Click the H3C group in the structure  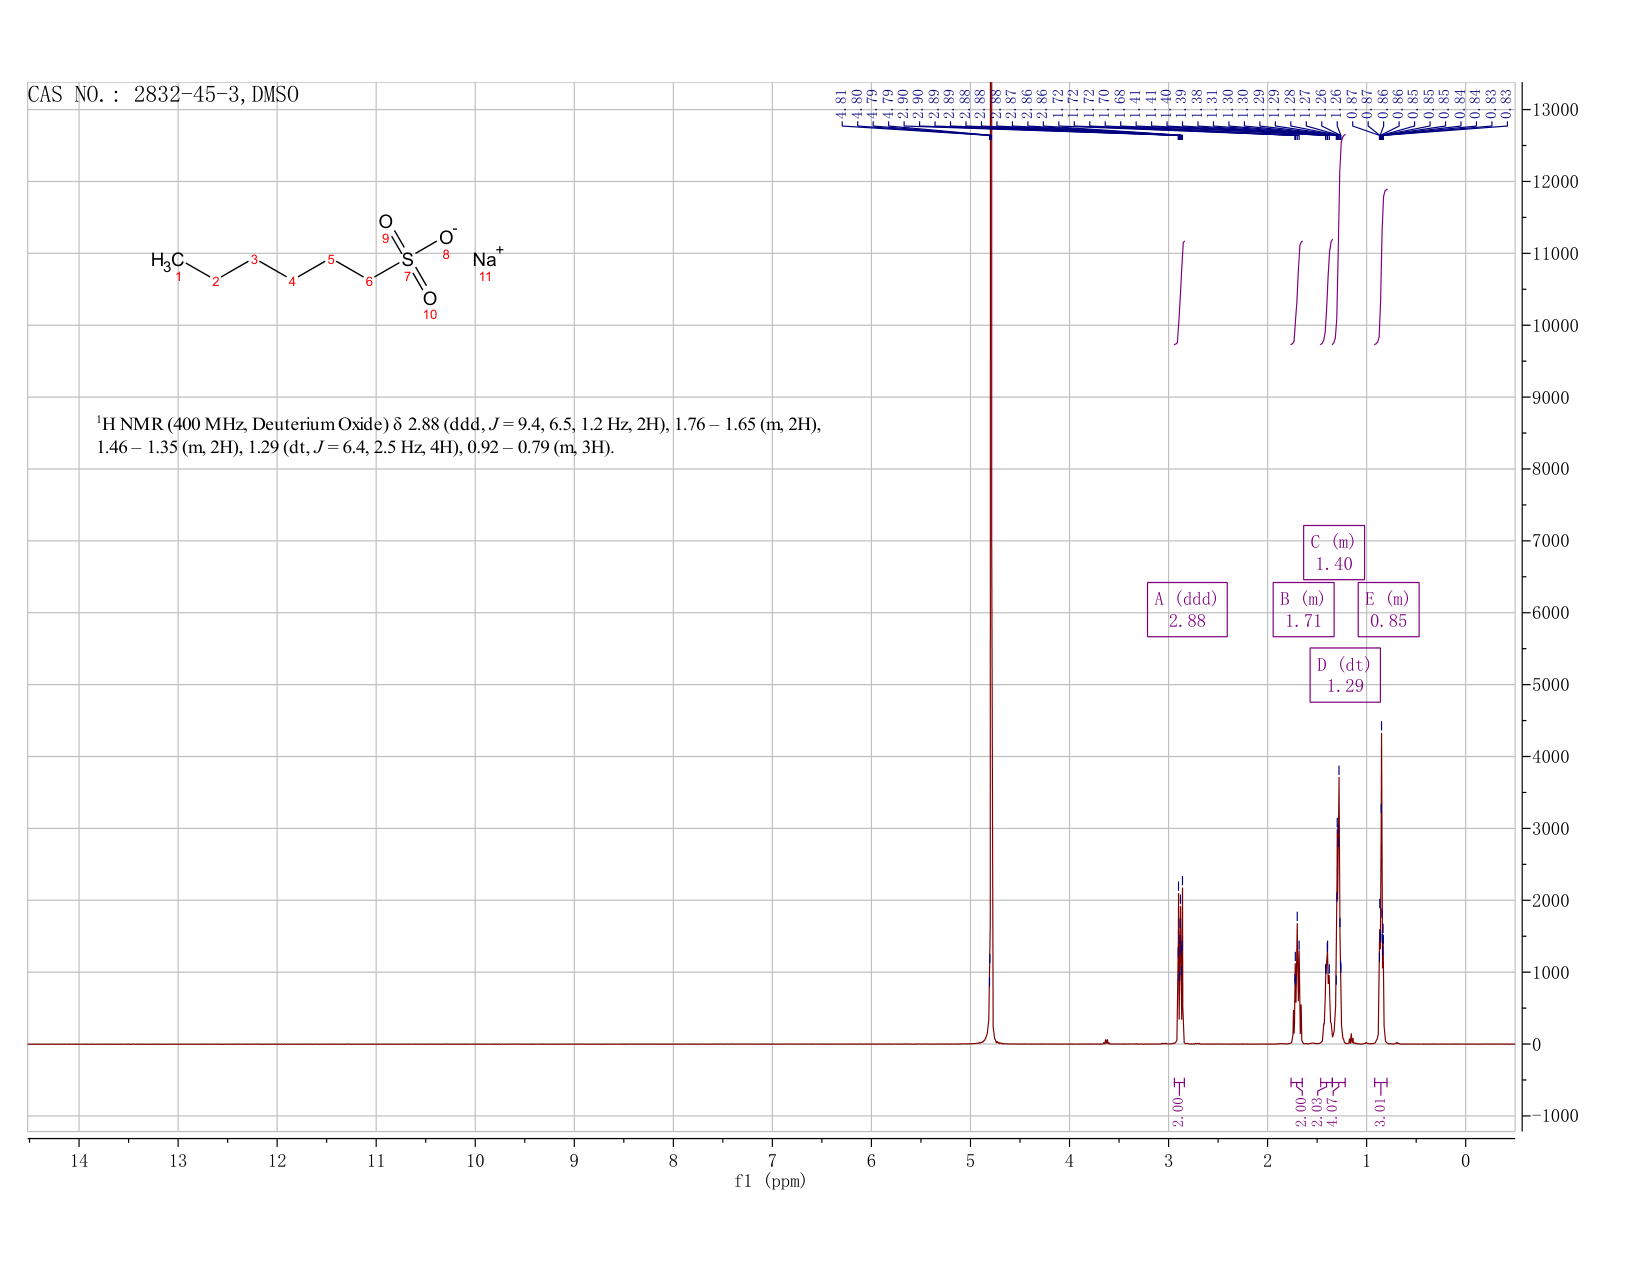coord(167,260)
